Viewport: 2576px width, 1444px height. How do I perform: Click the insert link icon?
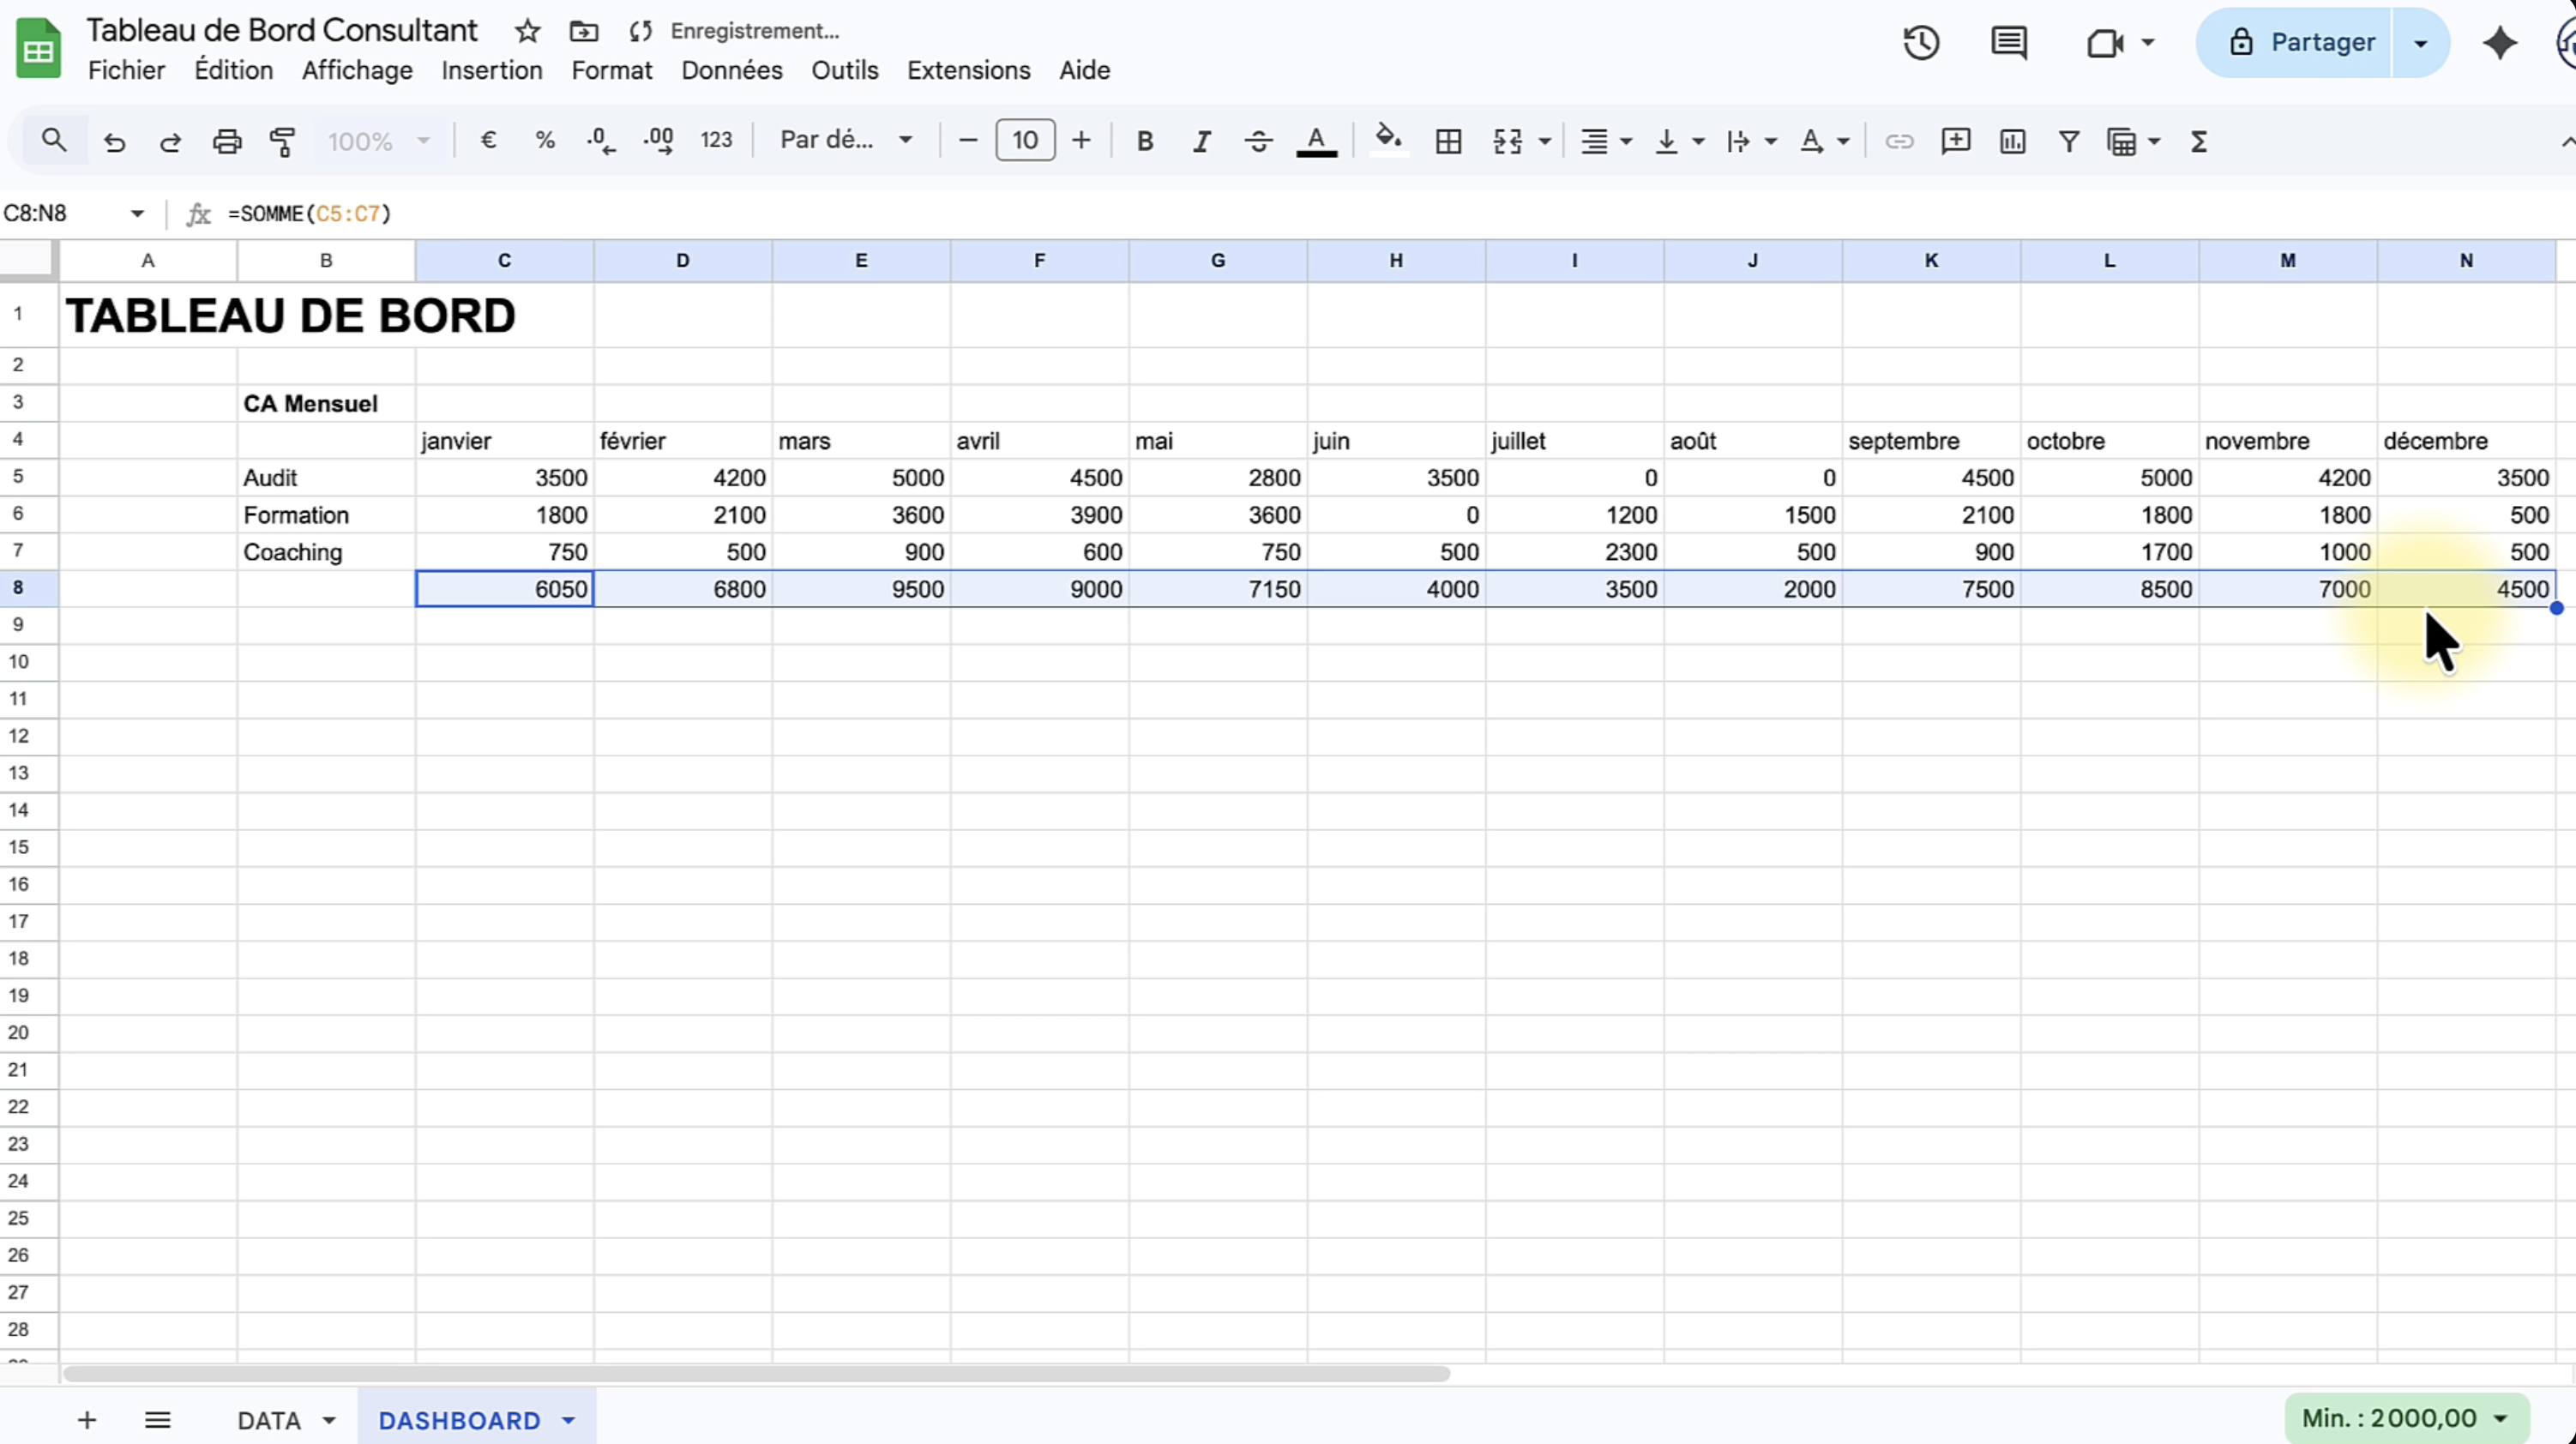click(1898, 141)
